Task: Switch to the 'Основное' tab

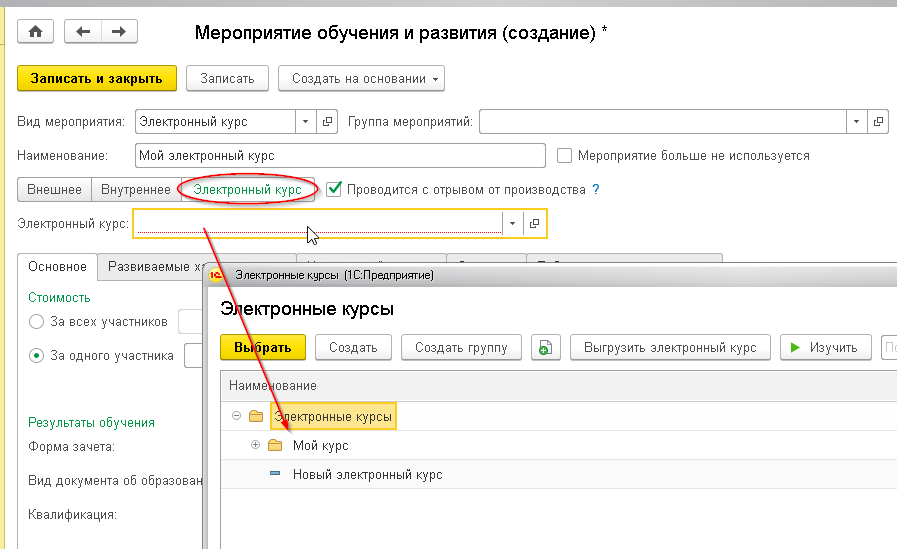Action: tap(57, 267)
